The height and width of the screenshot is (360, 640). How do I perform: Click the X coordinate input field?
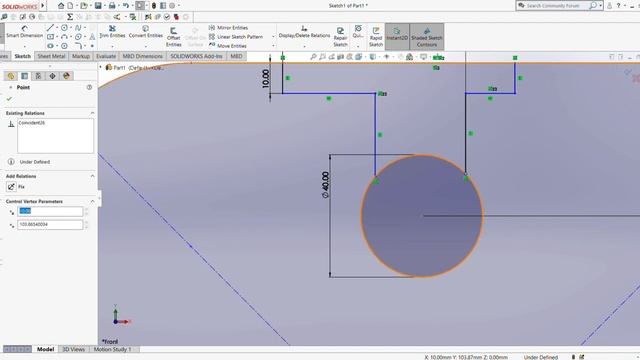click(50, 211)
